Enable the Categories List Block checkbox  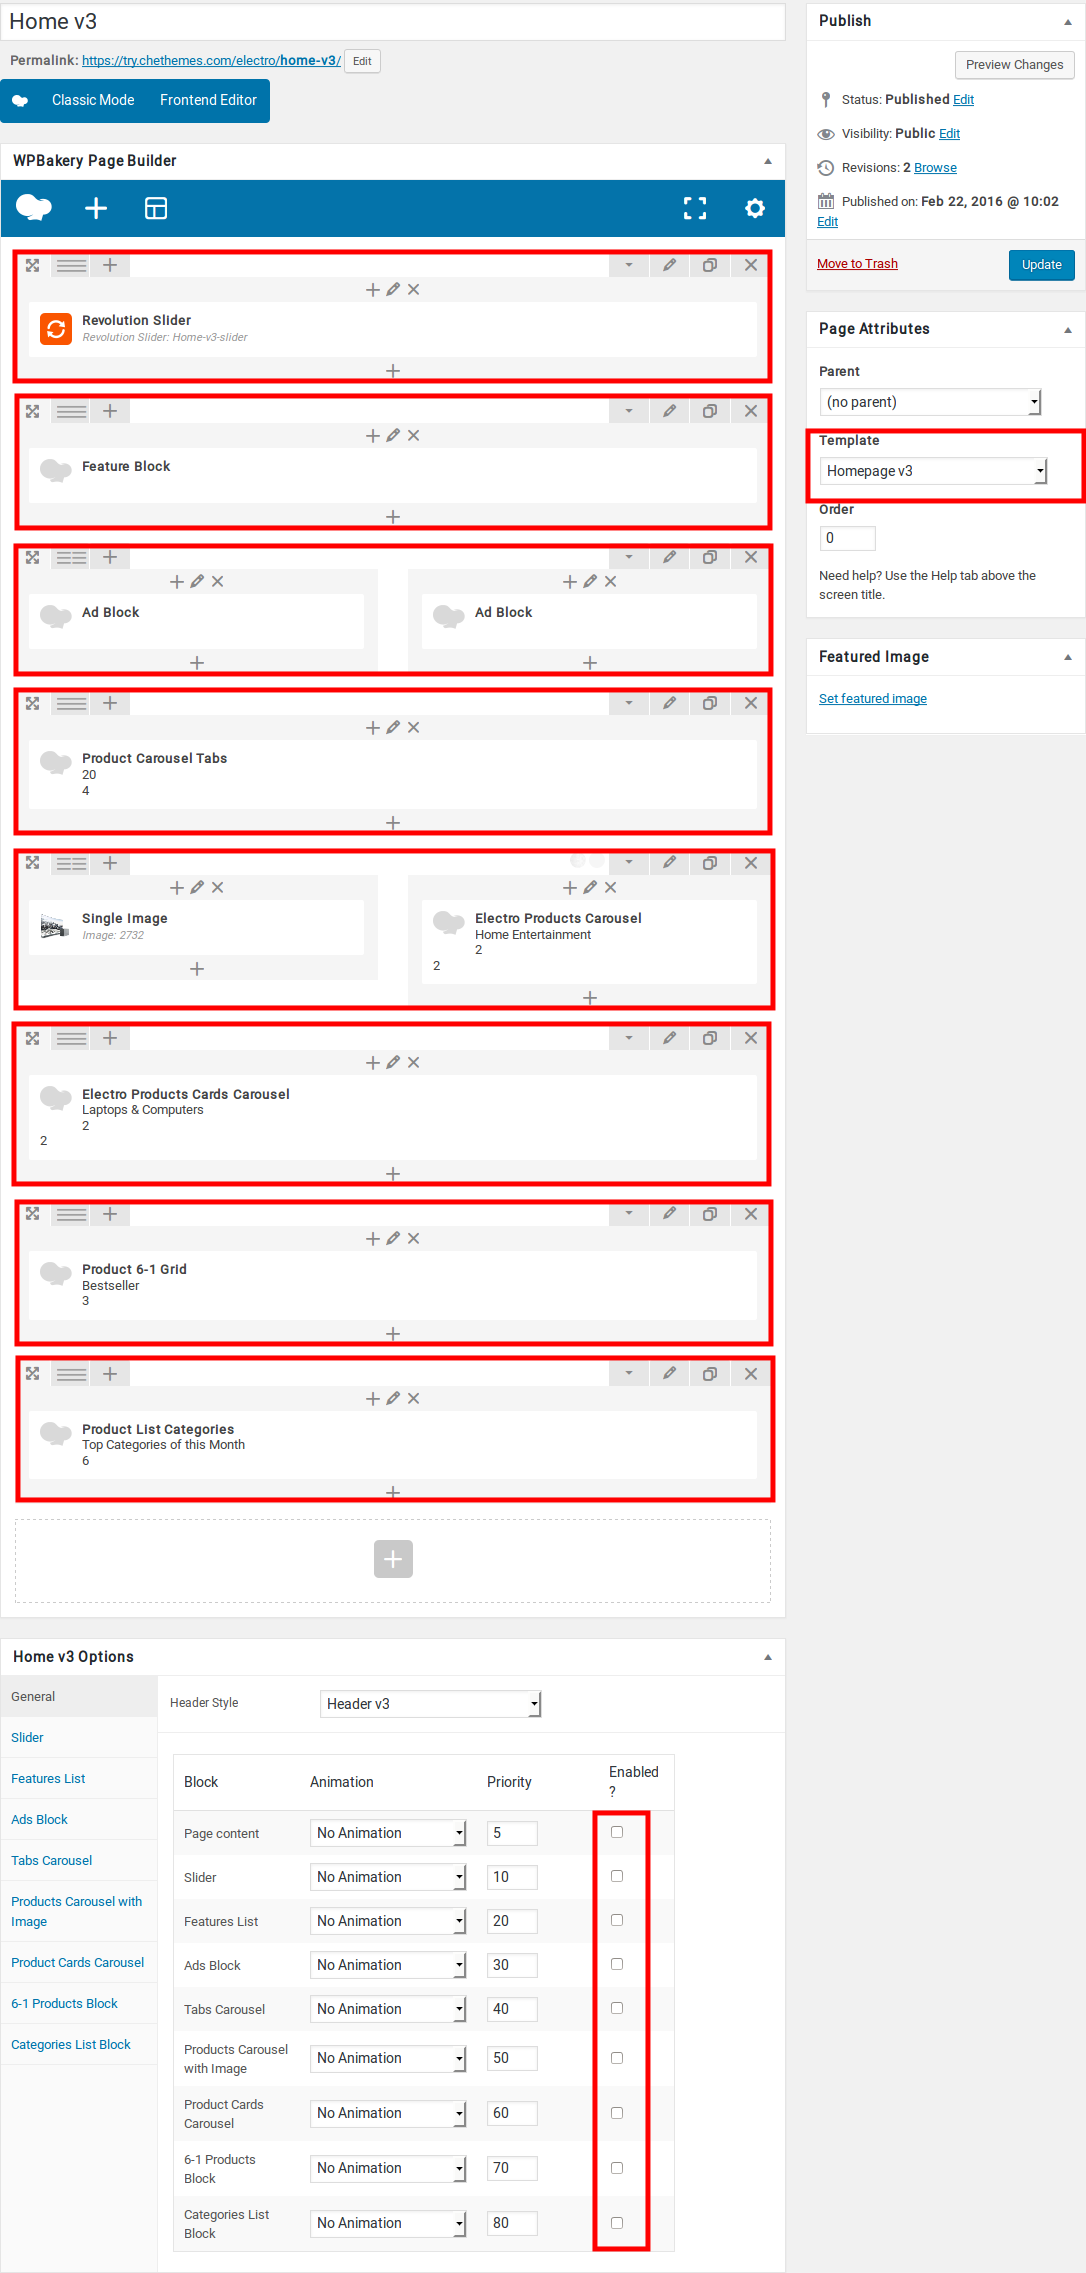pyautogui.click(x=617, y=2223)
